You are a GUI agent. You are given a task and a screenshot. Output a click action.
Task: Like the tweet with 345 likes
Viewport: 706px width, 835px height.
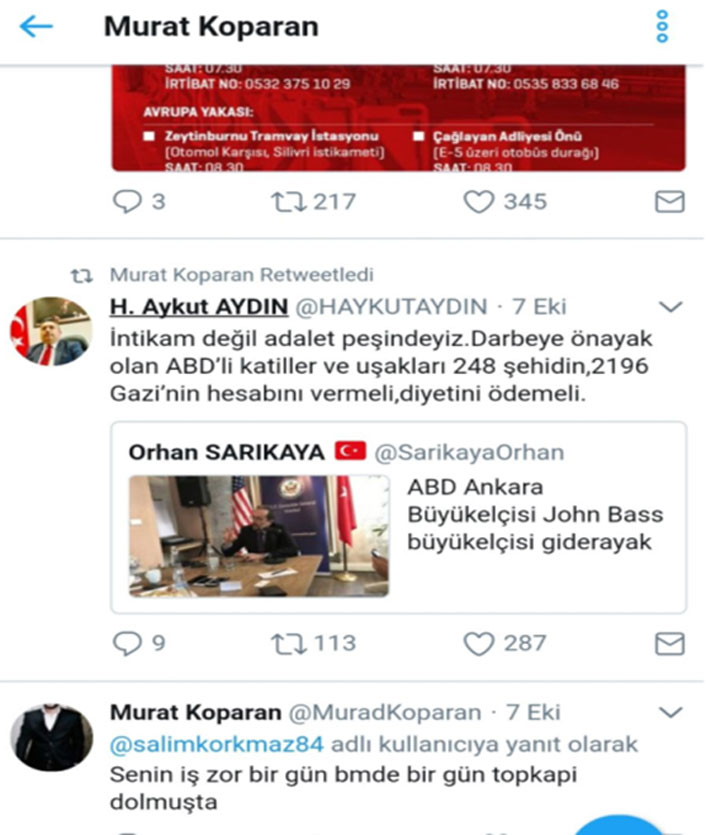tap(479, 202)
